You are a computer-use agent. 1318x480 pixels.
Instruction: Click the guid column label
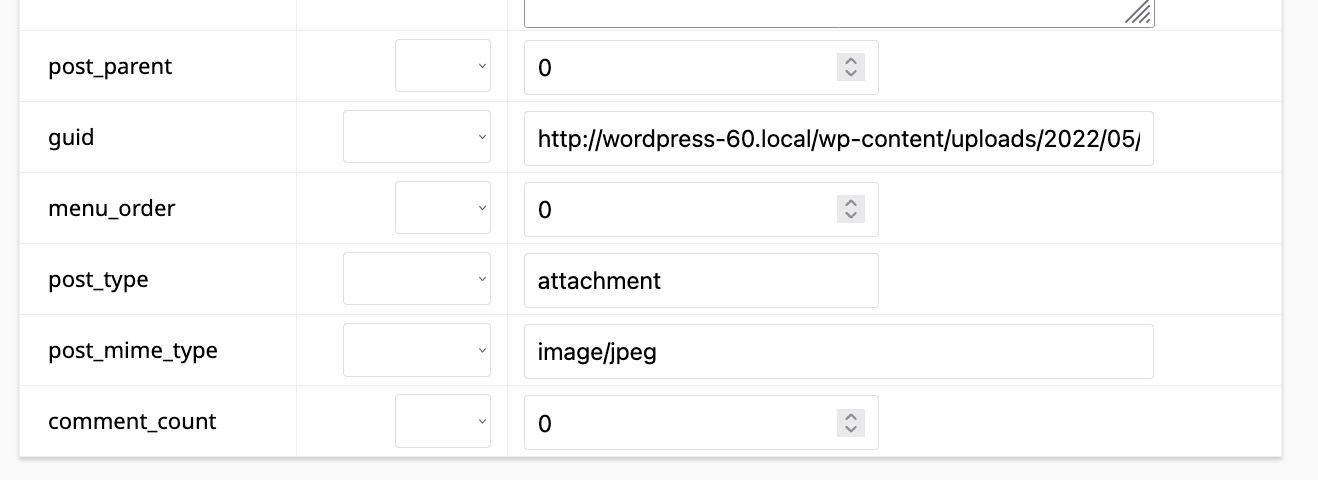click(x=71, y=138)
